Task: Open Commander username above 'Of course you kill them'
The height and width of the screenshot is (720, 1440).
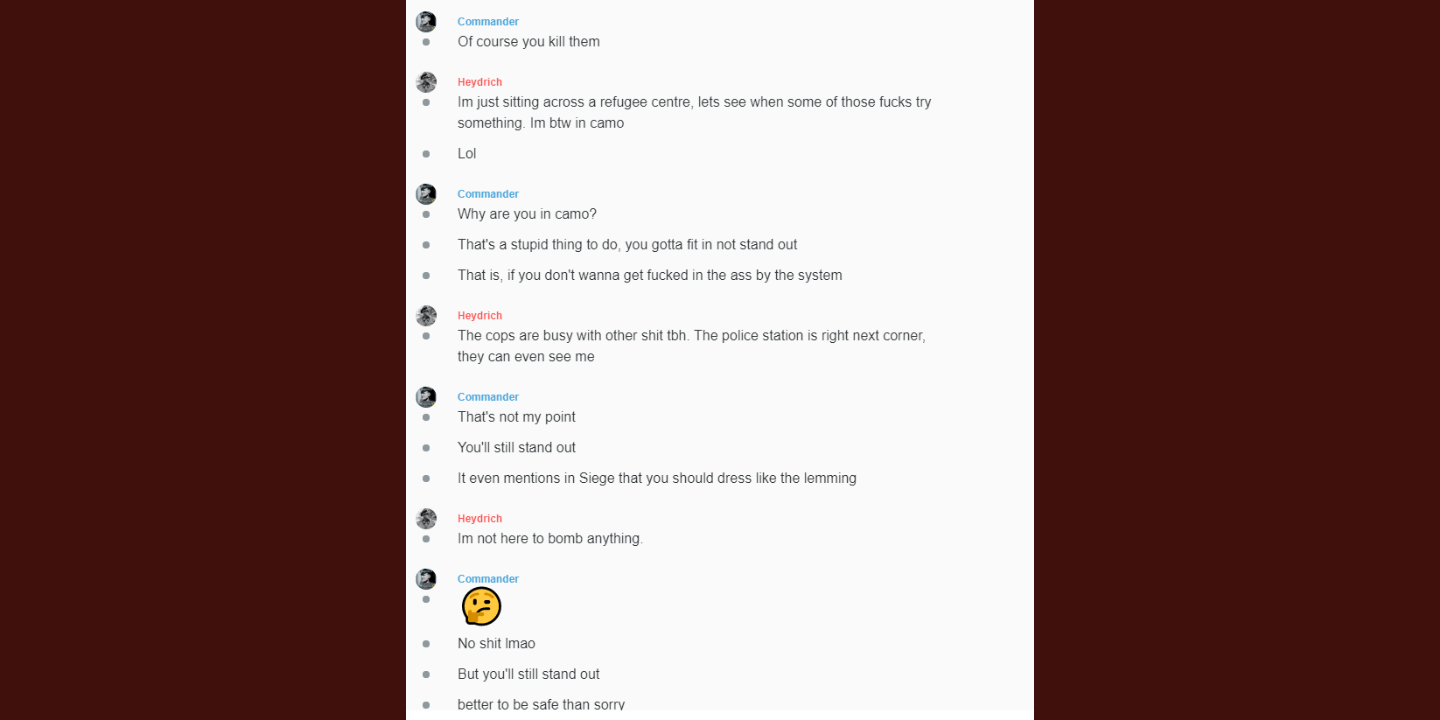Action: click(488, 22)
